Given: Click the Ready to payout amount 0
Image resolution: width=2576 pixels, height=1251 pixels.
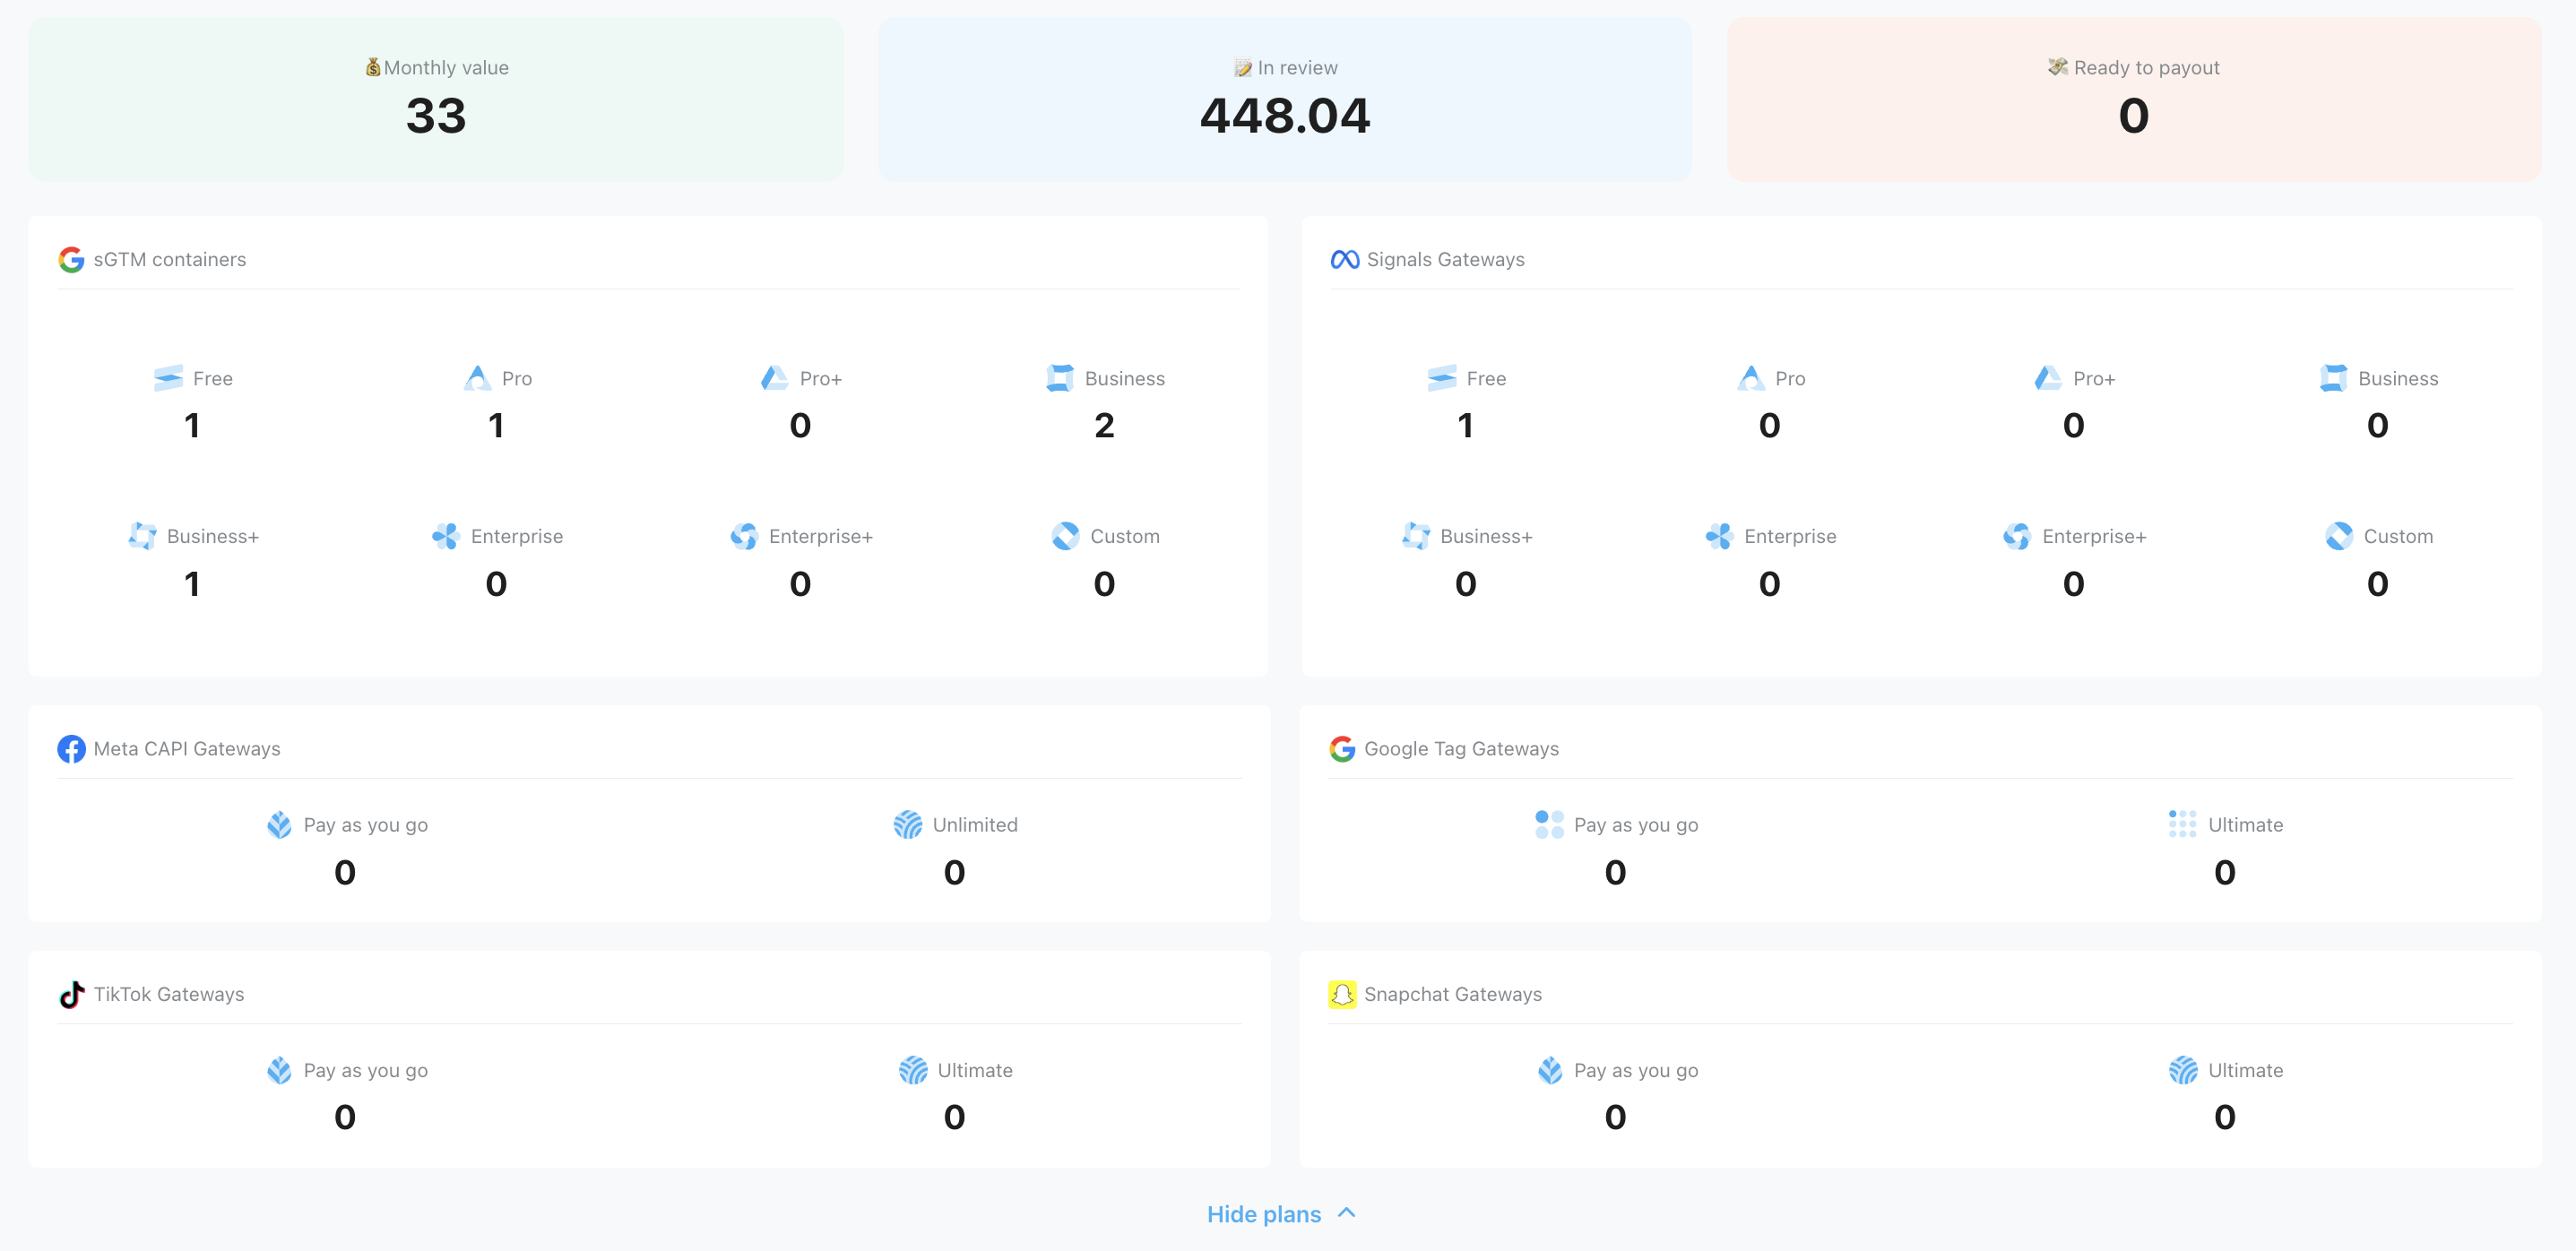Looking at the screenshot, I should [x=2134, y=116].
